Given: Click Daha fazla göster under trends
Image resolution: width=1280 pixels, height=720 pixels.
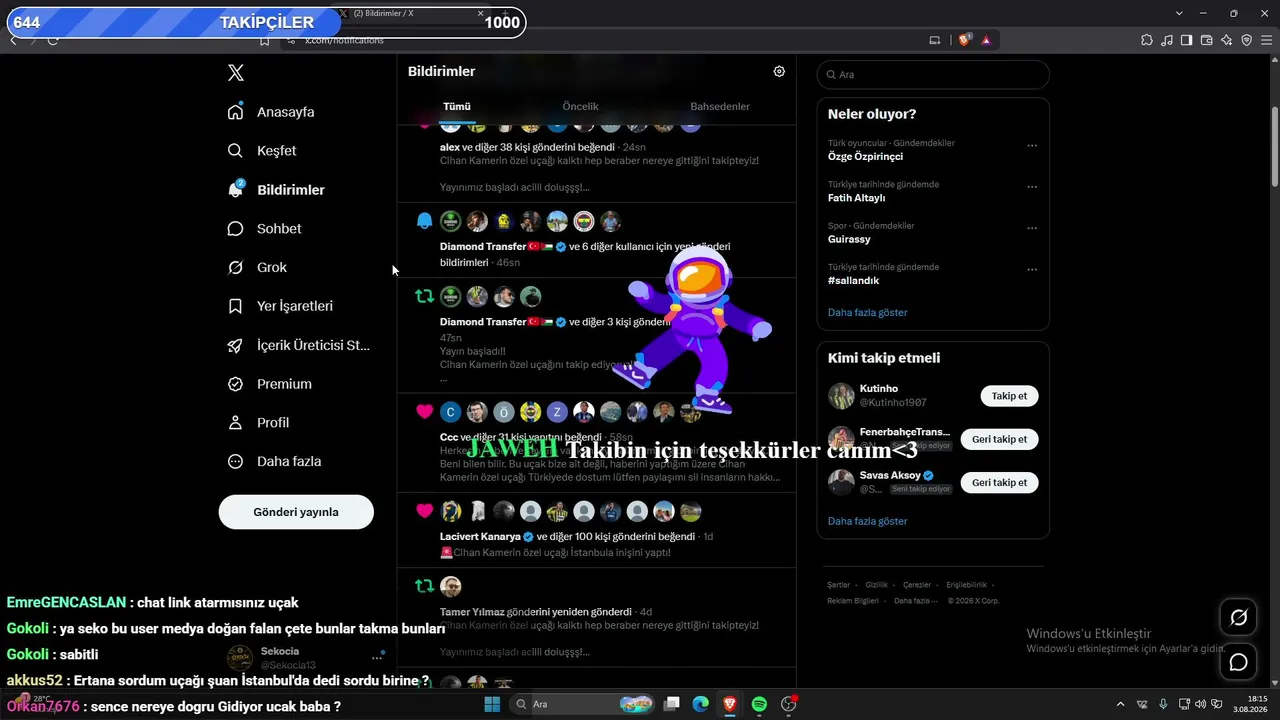Looking at the screenshot, I should pos(868,312).
